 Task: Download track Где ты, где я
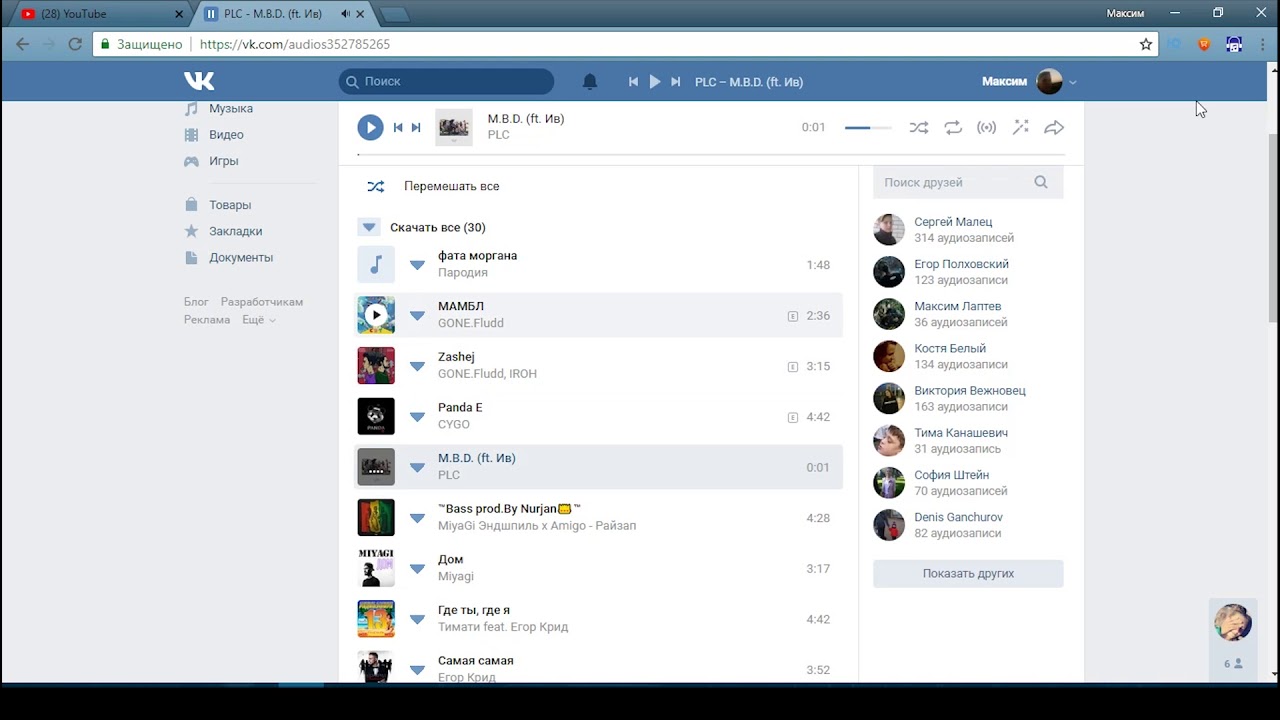417,619
